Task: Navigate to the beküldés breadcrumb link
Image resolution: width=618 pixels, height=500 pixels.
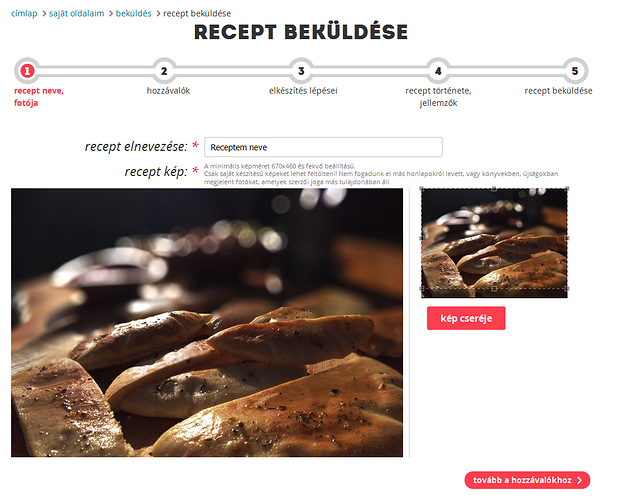Action: [134, 13]
